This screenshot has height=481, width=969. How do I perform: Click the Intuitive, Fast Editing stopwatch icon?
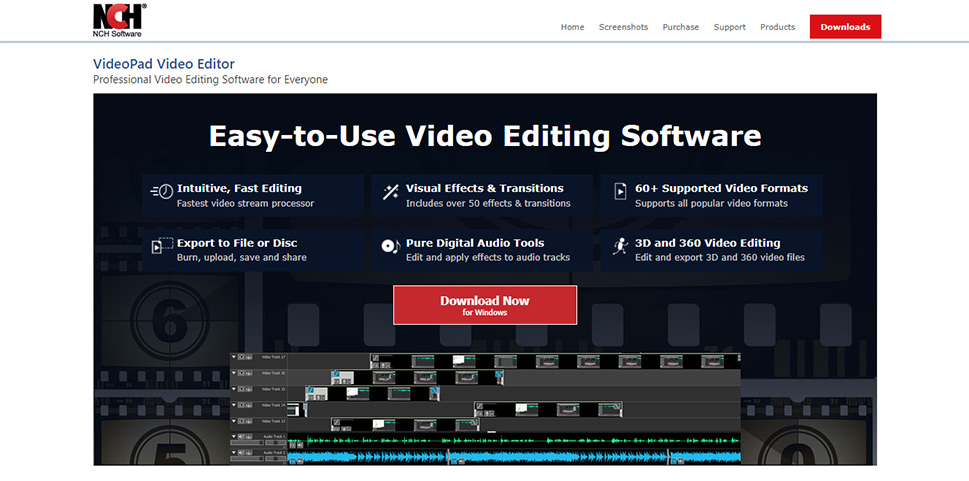point(162,192)
